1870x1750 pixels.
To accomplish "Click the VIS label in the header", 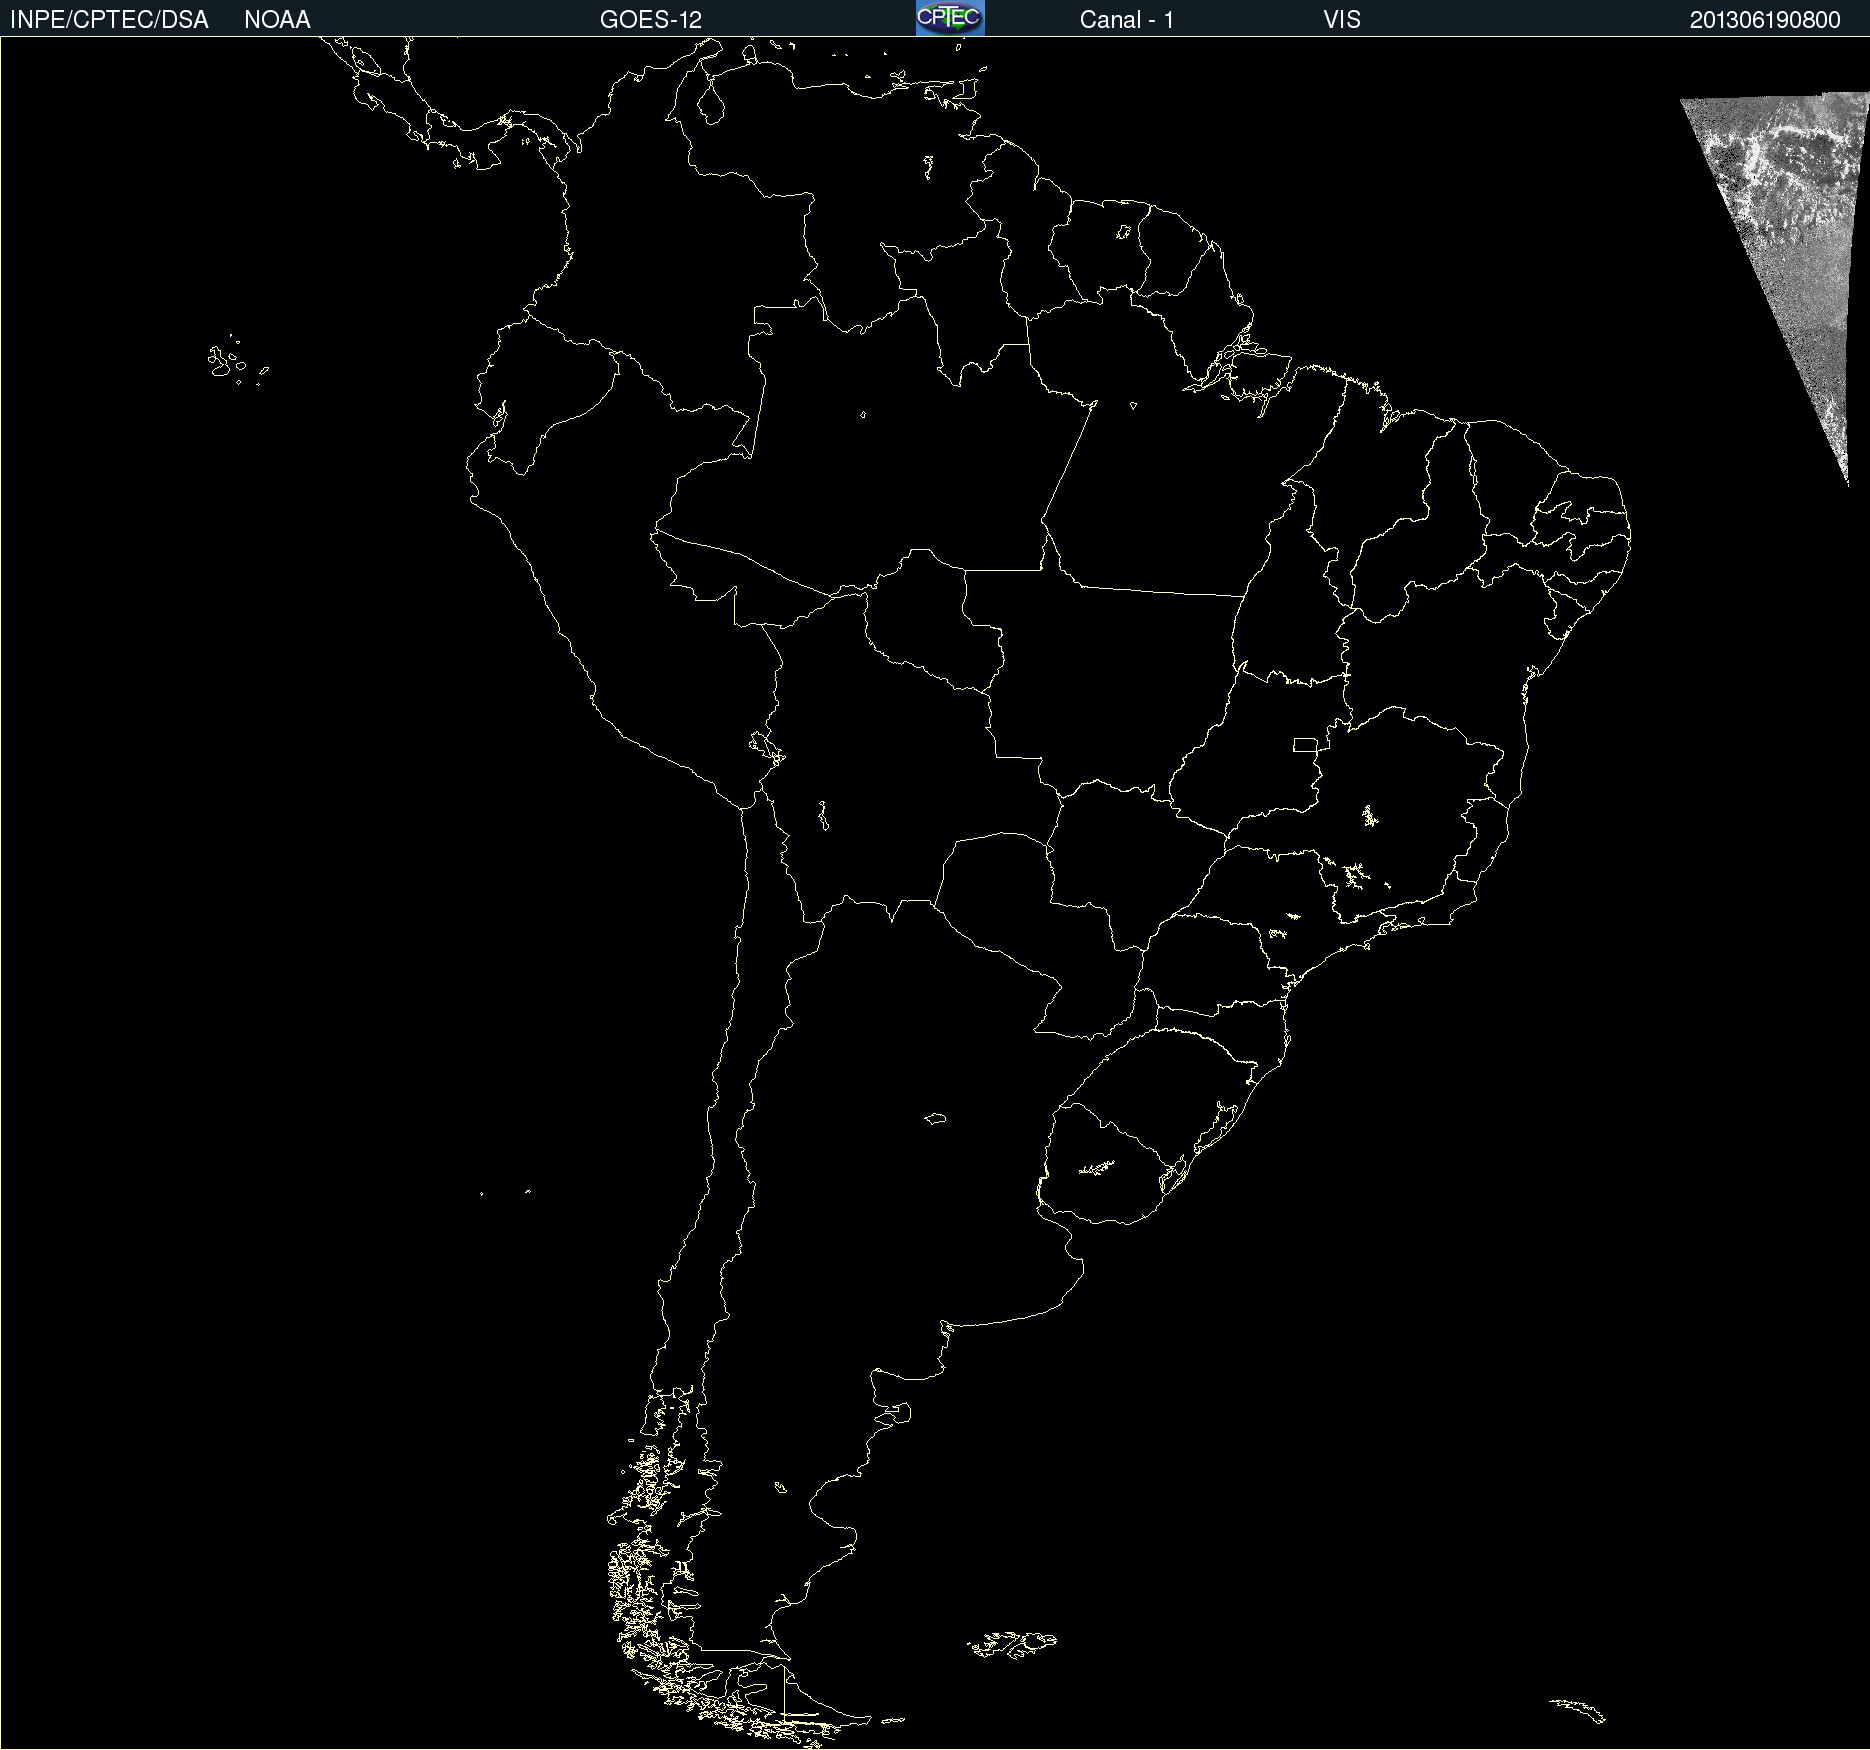I will [1342, 20].
